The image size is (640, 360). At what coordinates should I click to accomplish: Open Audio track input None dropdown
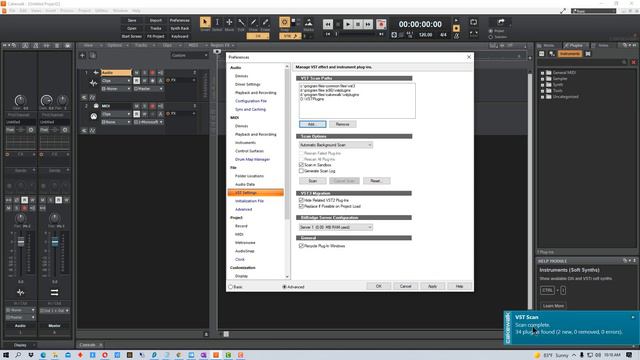116,89
